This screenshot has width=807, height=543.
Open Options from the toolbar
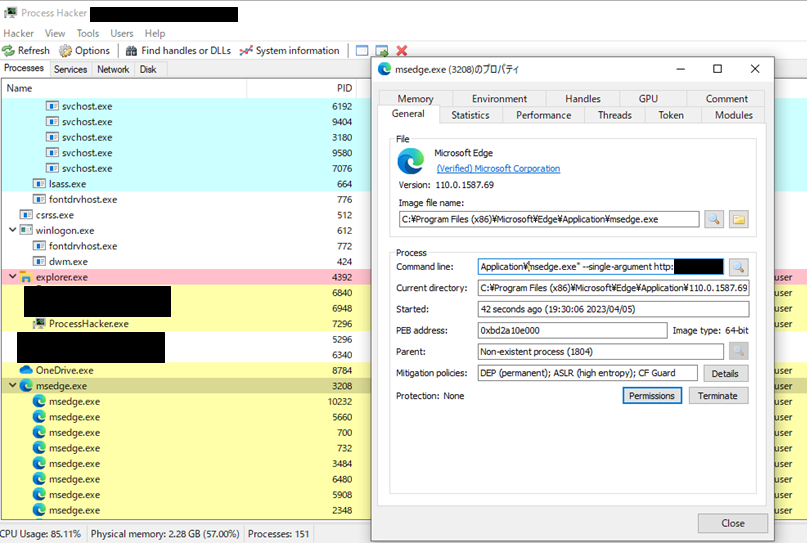84,51
